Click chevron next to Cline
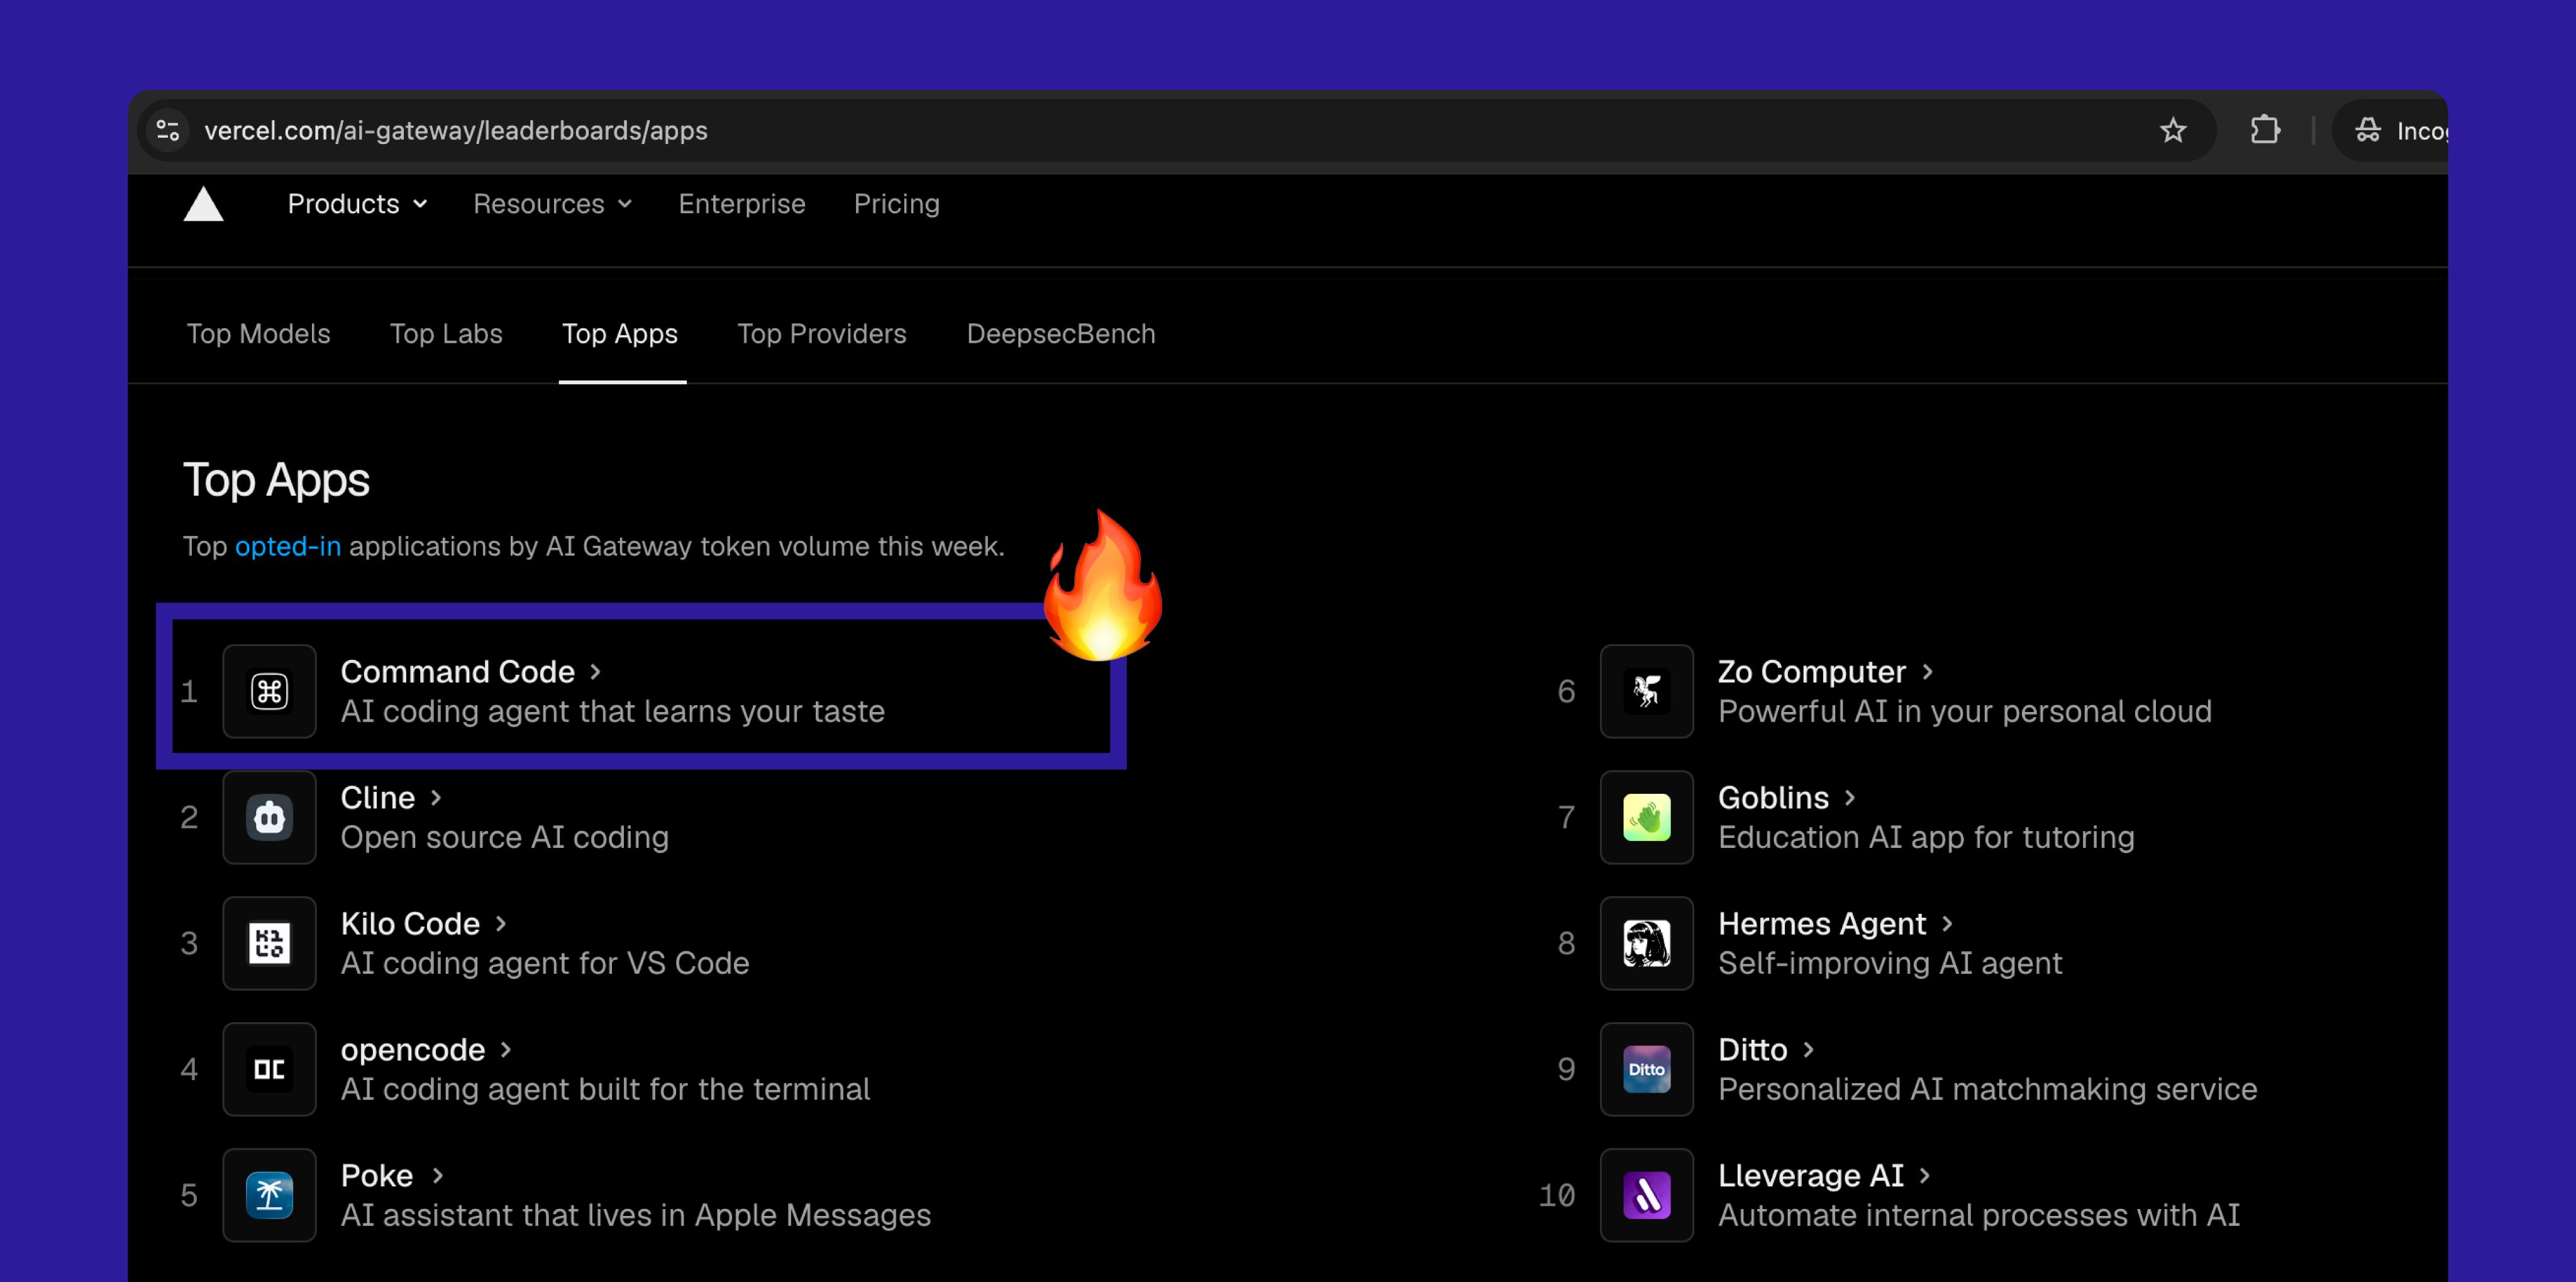 point(436,798)
